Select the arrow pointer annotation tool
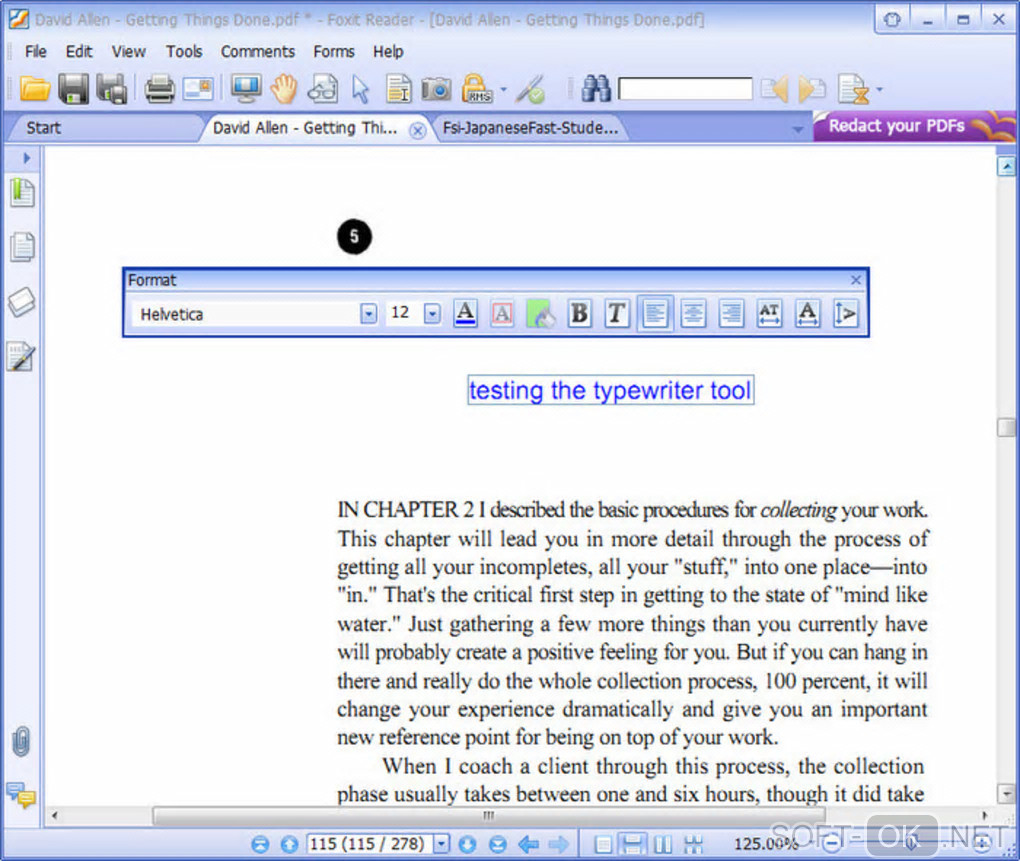 click(360, 89)
